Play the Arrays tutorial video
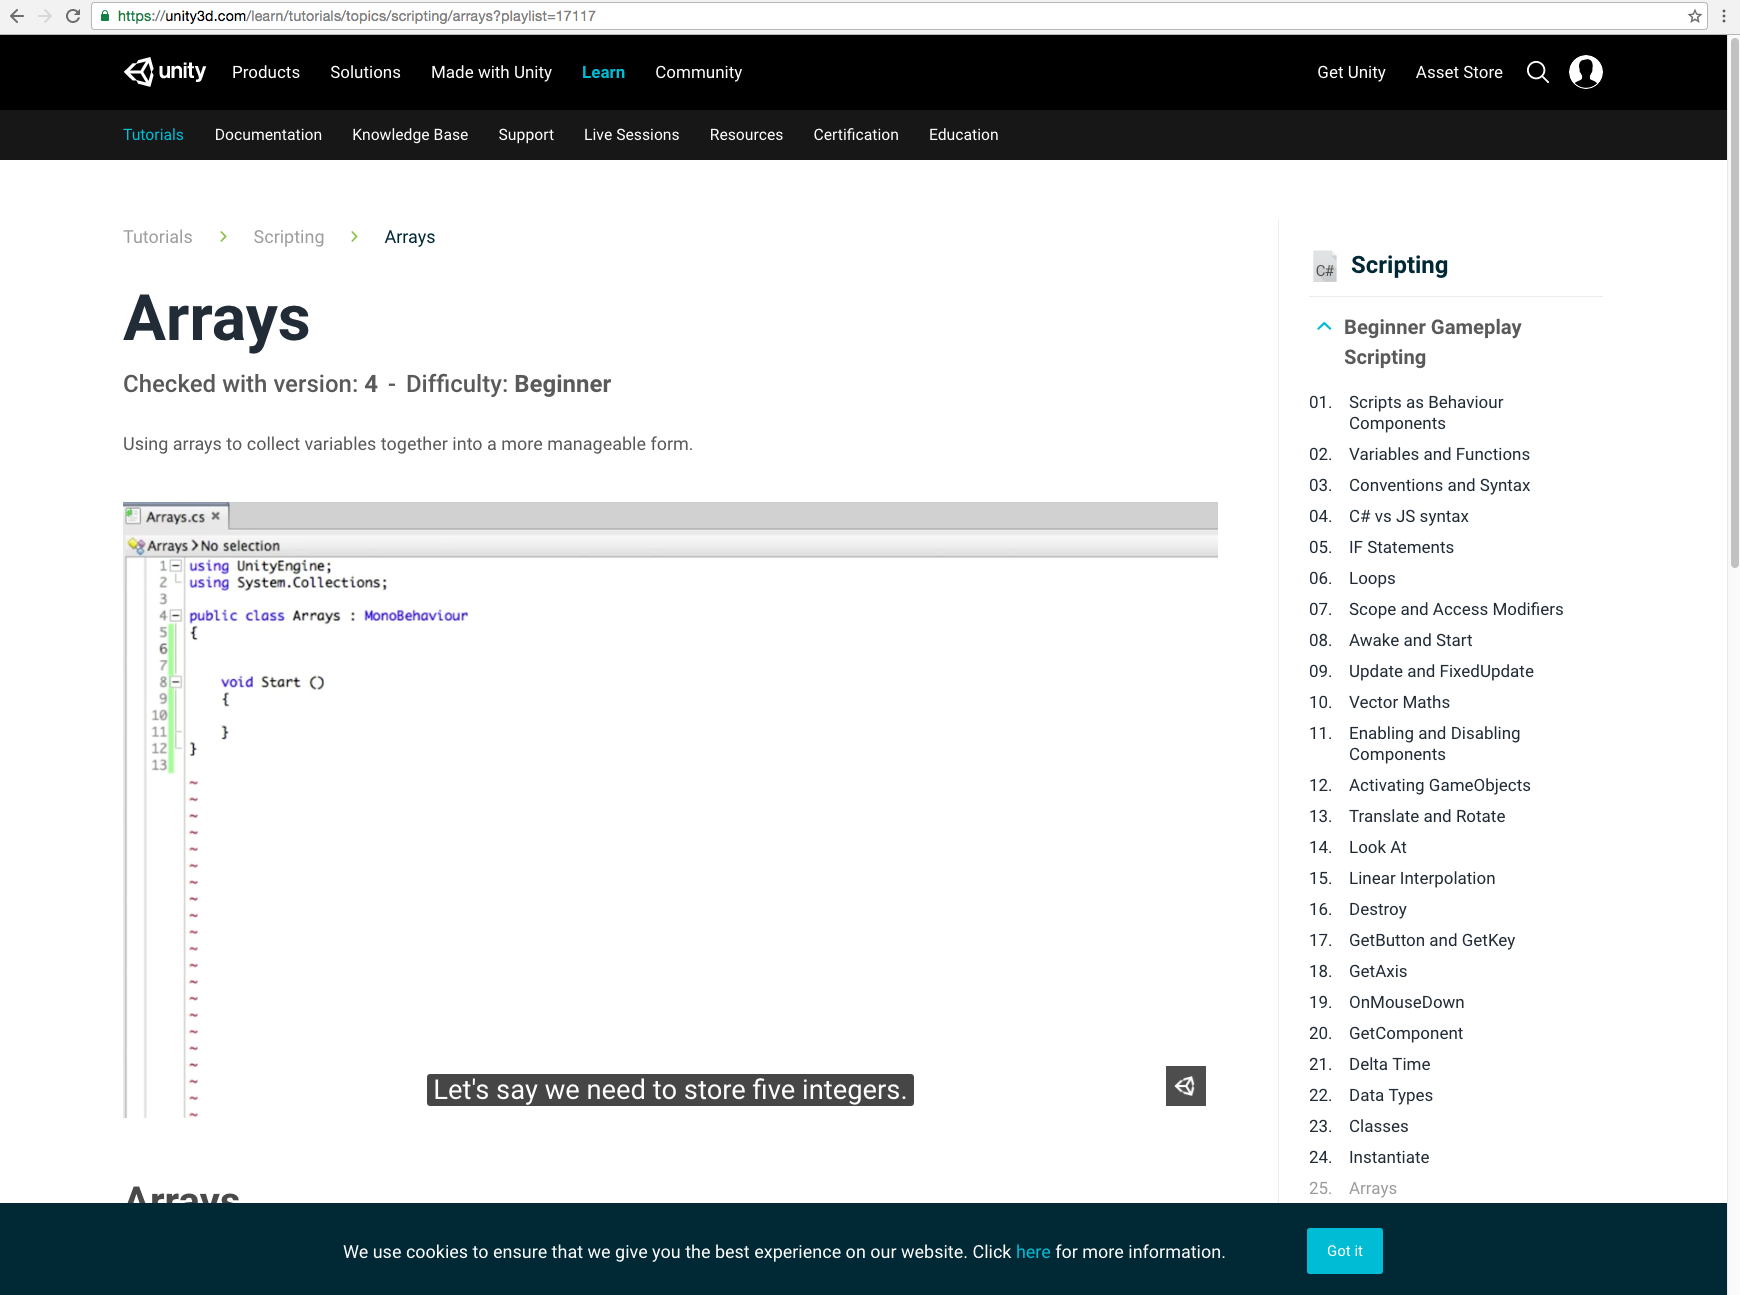The height and width of the screenshot is (1295, 1740). click(670, 810)
